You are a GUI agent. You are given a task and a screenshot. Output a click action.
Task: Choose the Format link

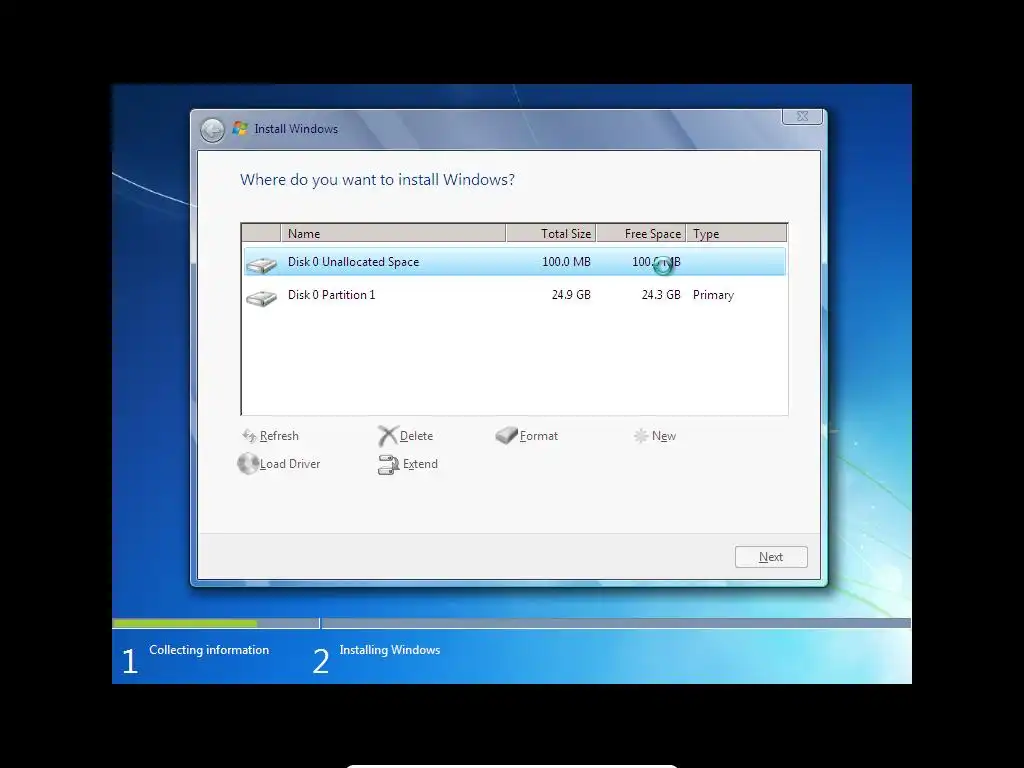(539, 436)
